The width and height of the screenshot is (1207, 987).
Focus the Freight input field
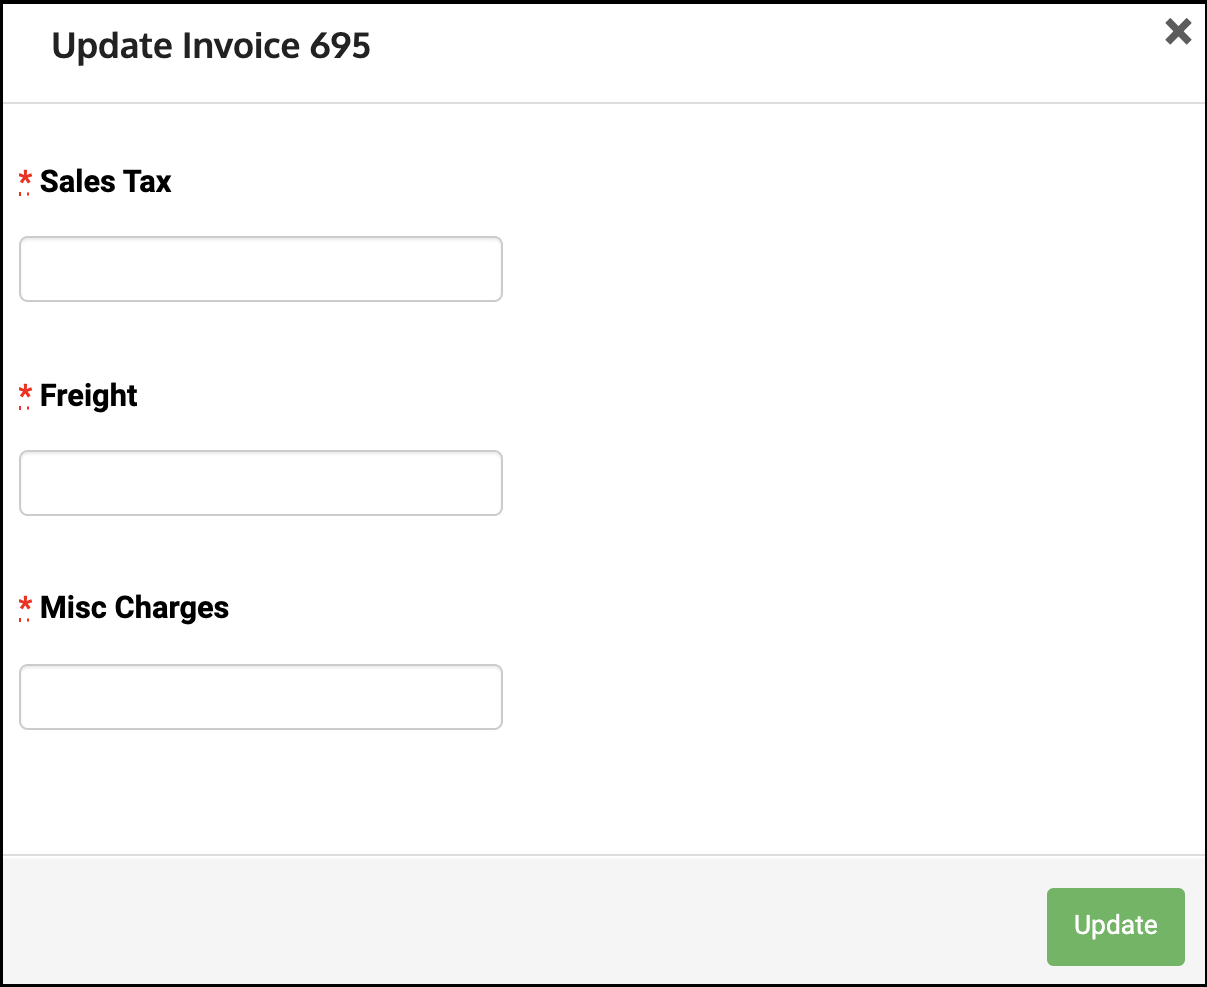(x=261, y=483)
